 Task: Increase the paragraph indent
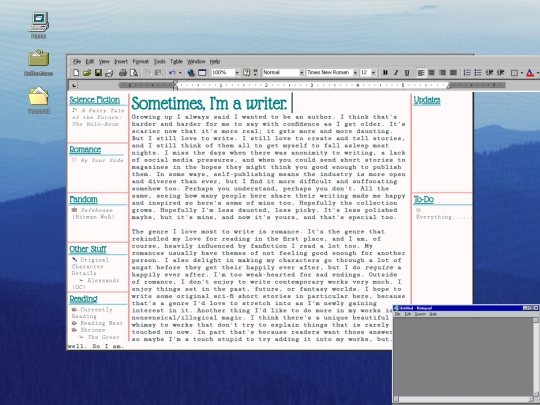500,73
